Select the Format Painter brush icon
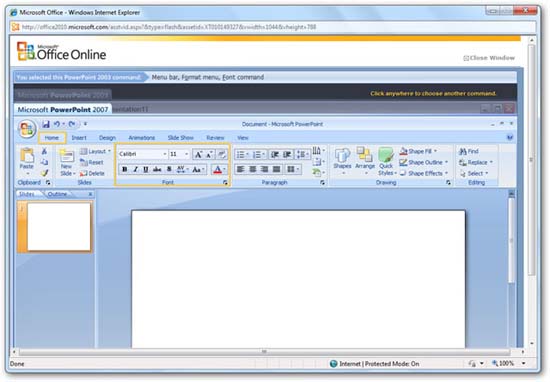Image resolution: width=550 pixels, height=382 pixels. [44, 173]
